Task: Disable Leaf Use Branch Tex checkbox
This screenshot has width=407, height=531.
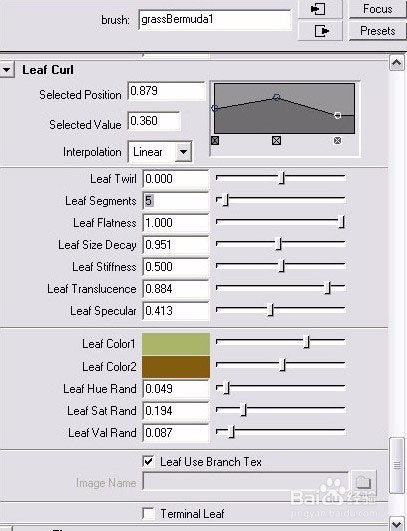Action: (x=148, y=461)
